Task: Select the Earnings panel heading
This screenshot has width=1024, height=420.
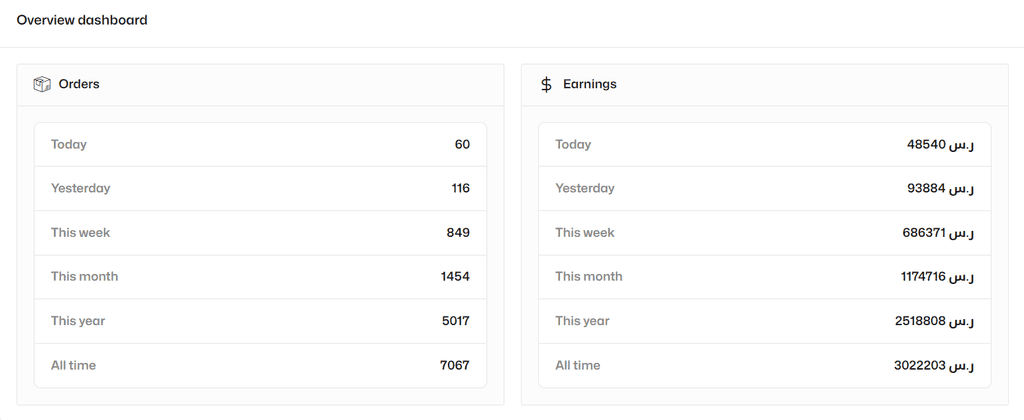Action: (590, 84)
